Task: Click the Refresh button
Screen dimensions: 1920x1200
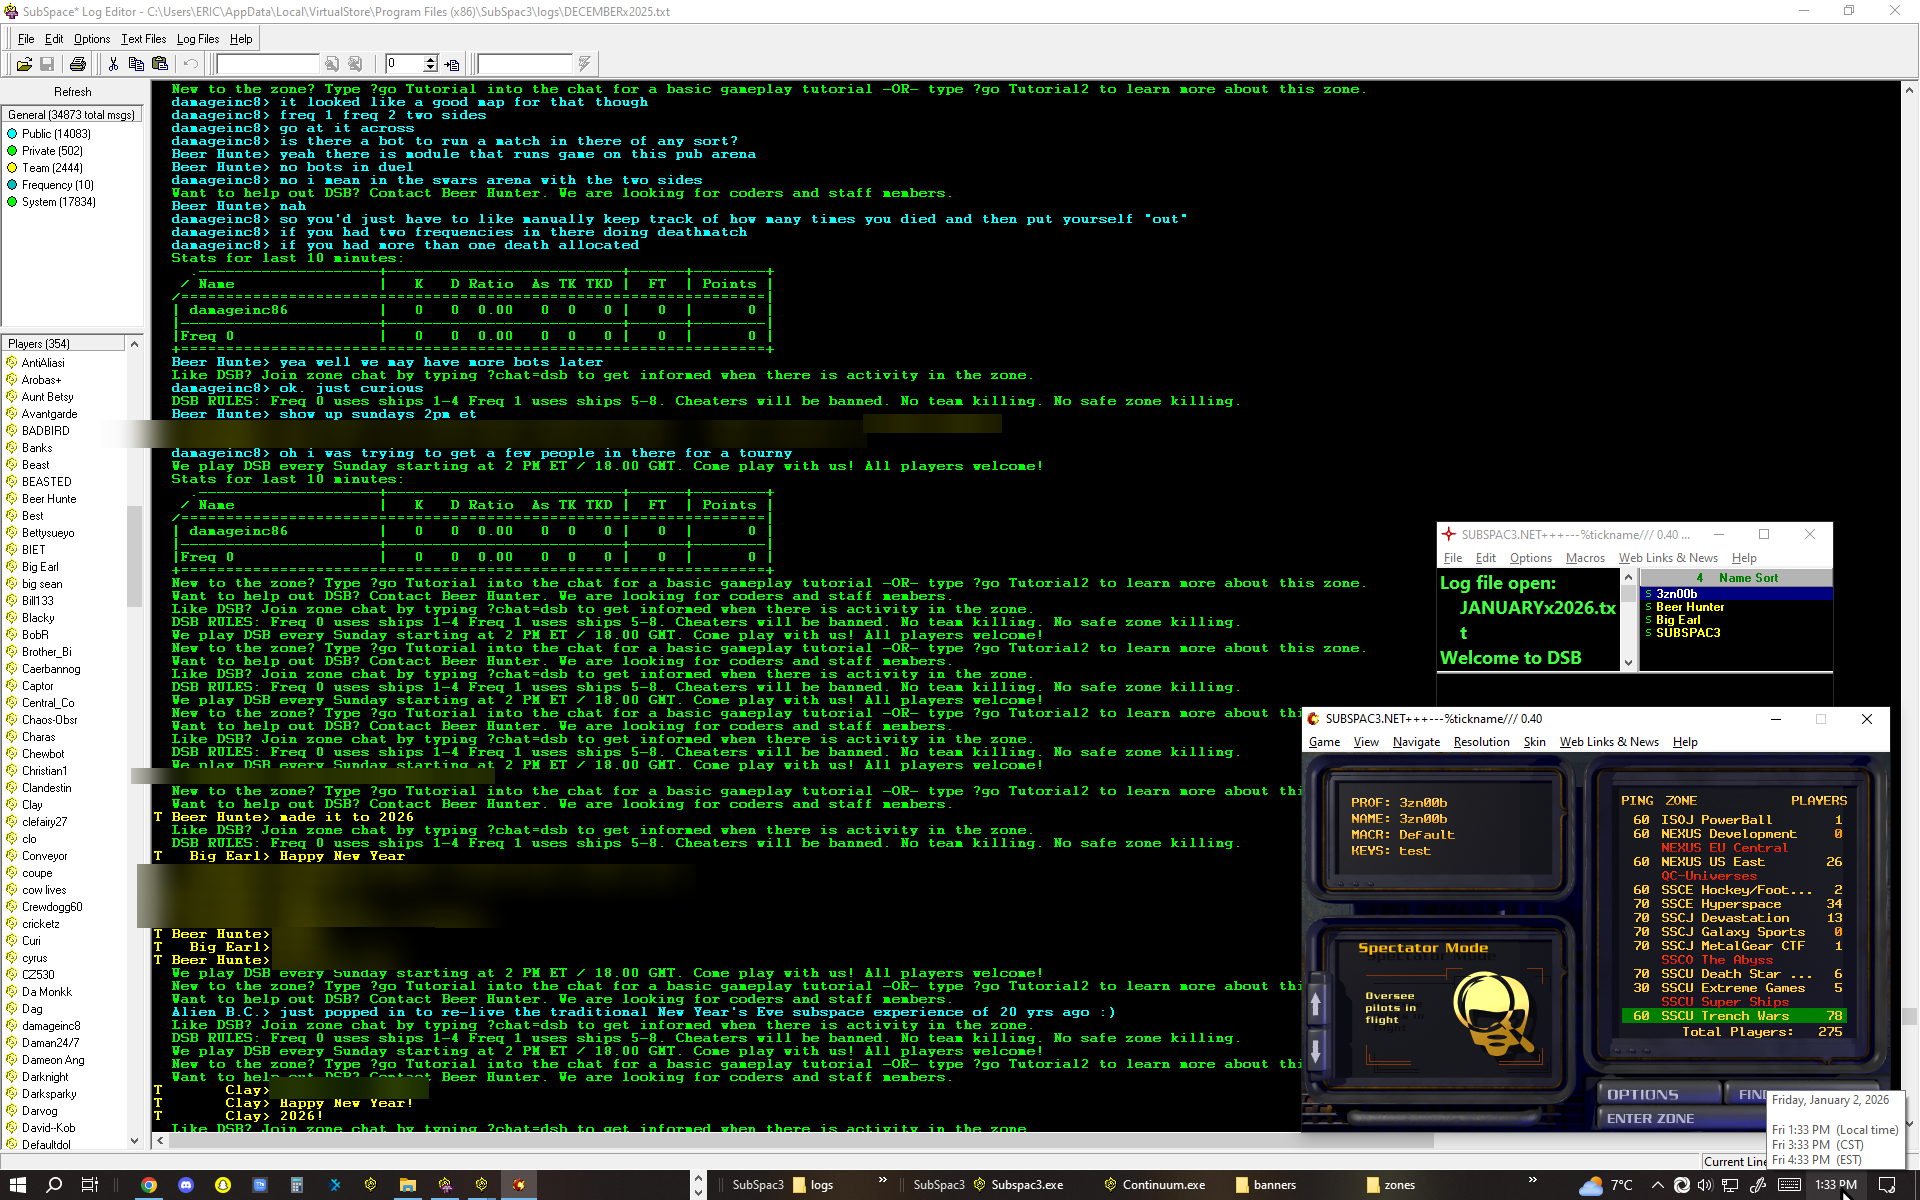Action: [x=72, y=91]
